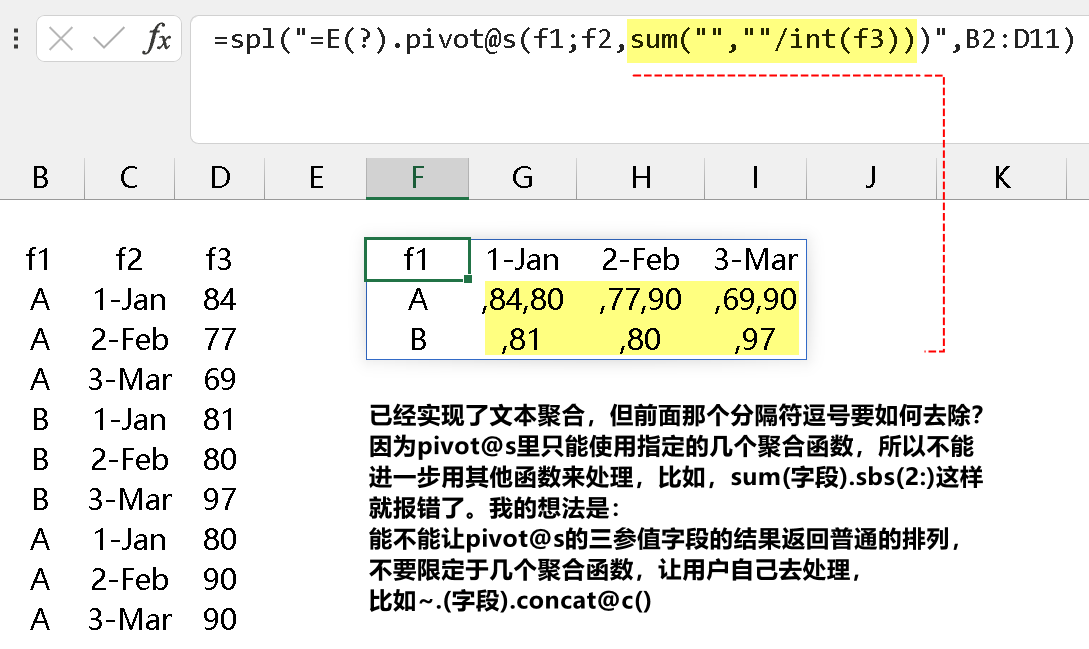The image size is (1089, 649).
Task: Click the f3 header cell in column D
Action: click(218, 260)
